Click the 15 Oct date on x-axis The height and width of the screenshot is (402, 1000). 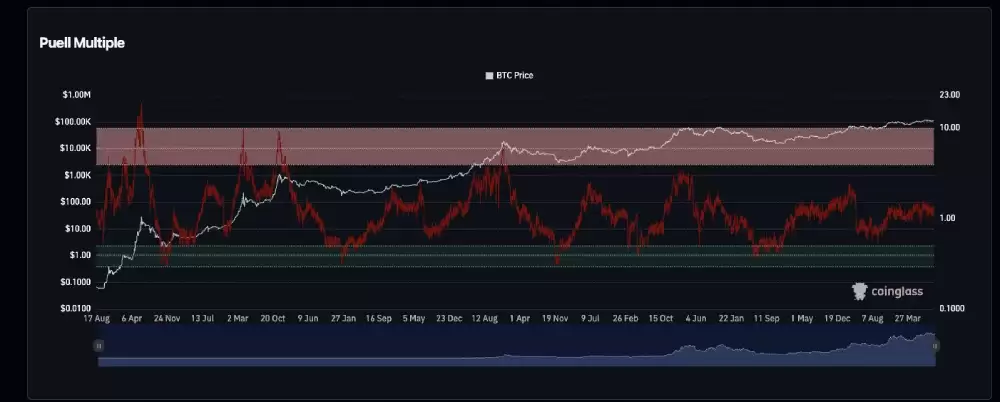pos(660,318)
